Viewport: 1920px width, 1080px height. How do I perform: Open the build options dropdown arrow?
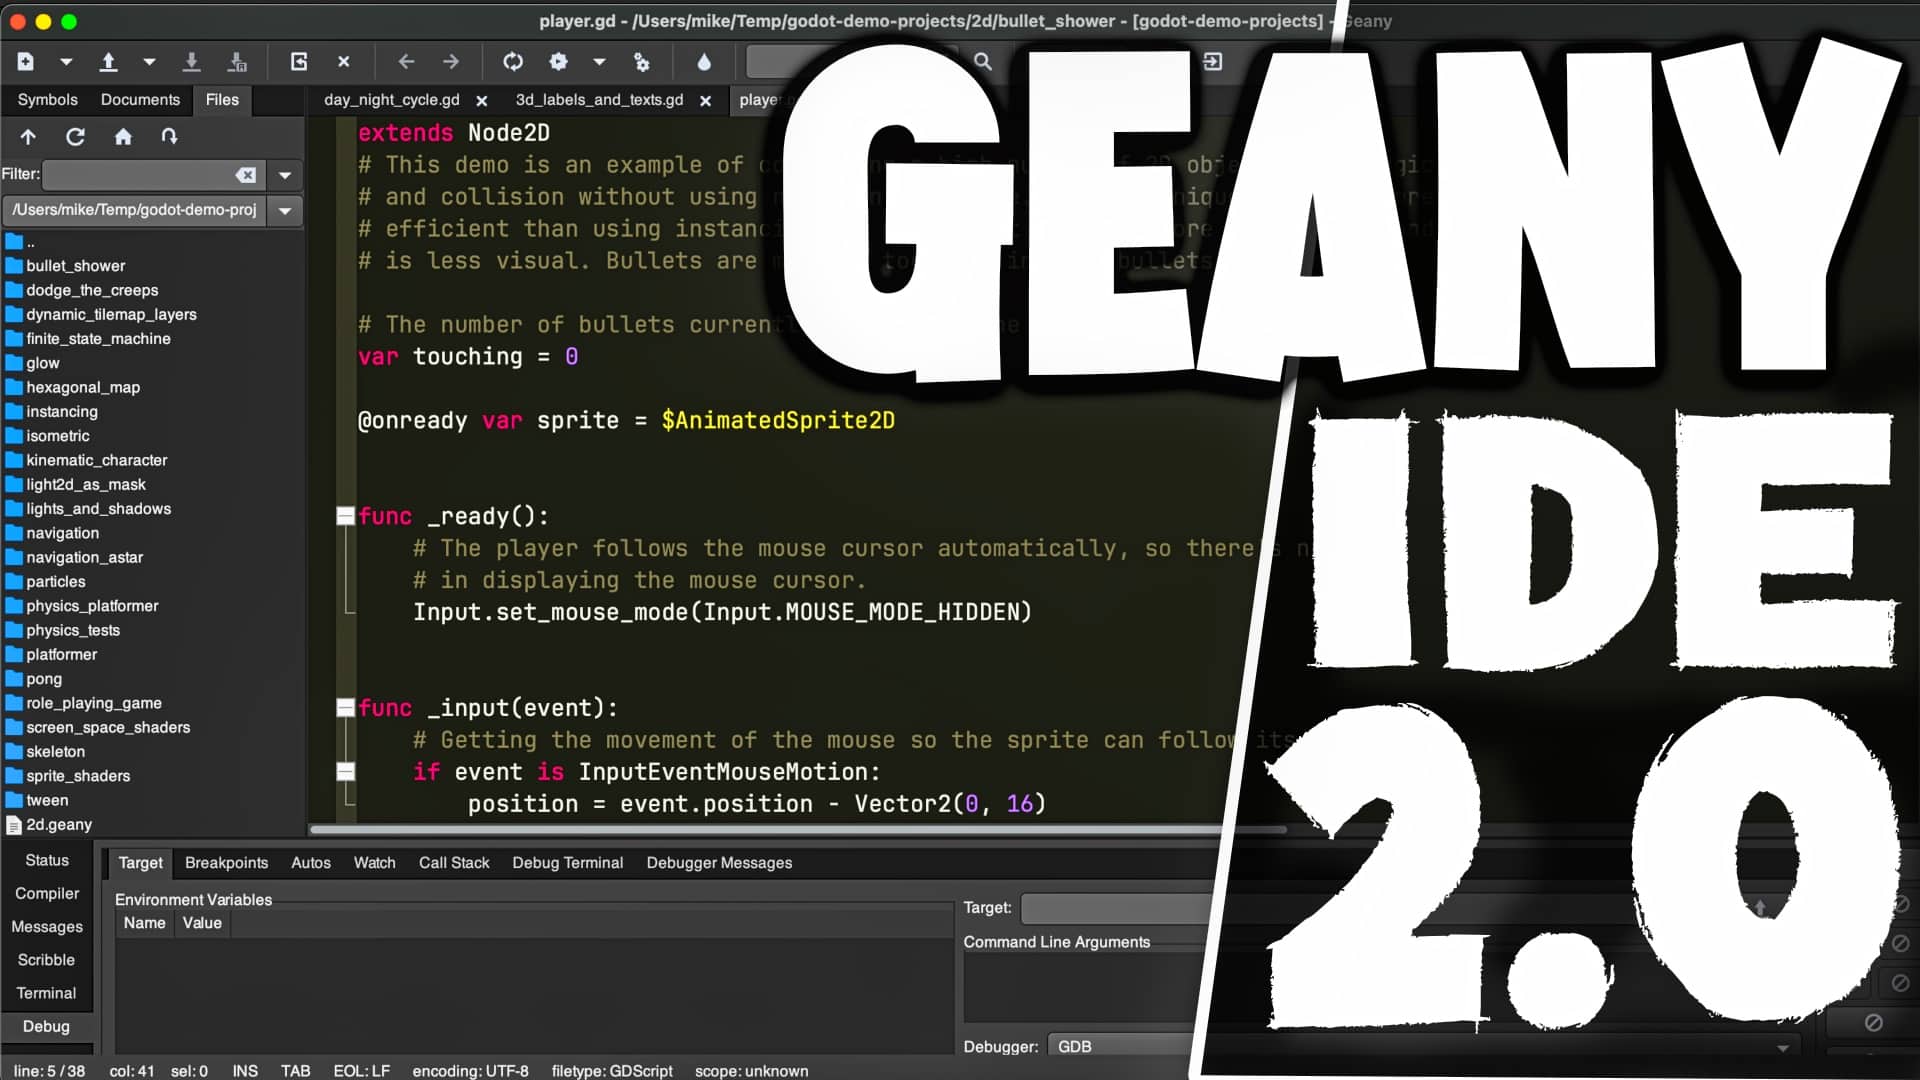pyautogui.click(x=599, y=62)
